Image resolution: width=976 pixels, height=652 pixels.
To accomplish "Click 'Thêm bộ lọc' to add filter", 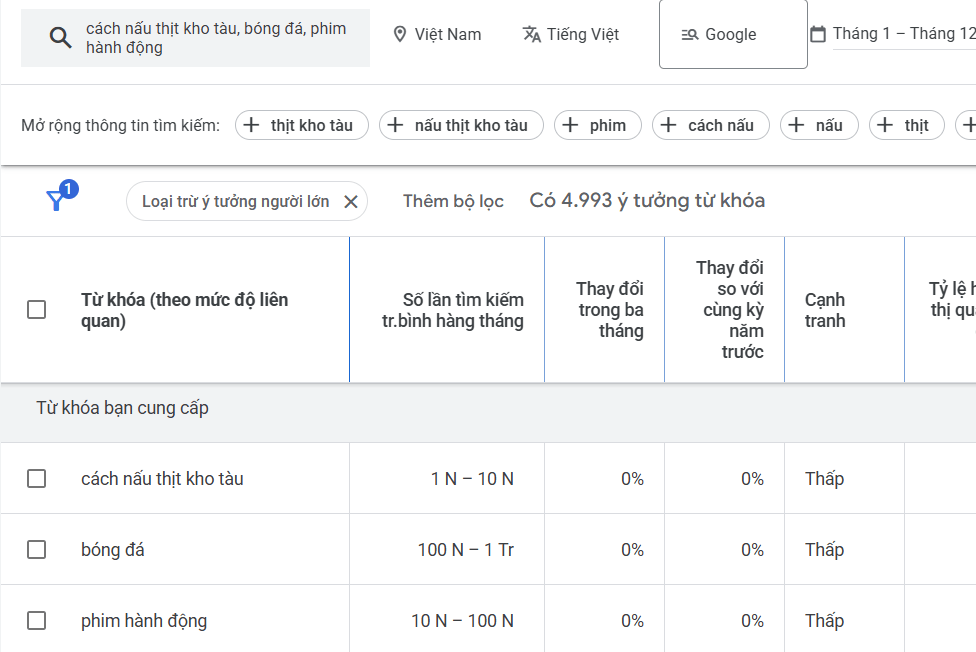I will [453, 201].
